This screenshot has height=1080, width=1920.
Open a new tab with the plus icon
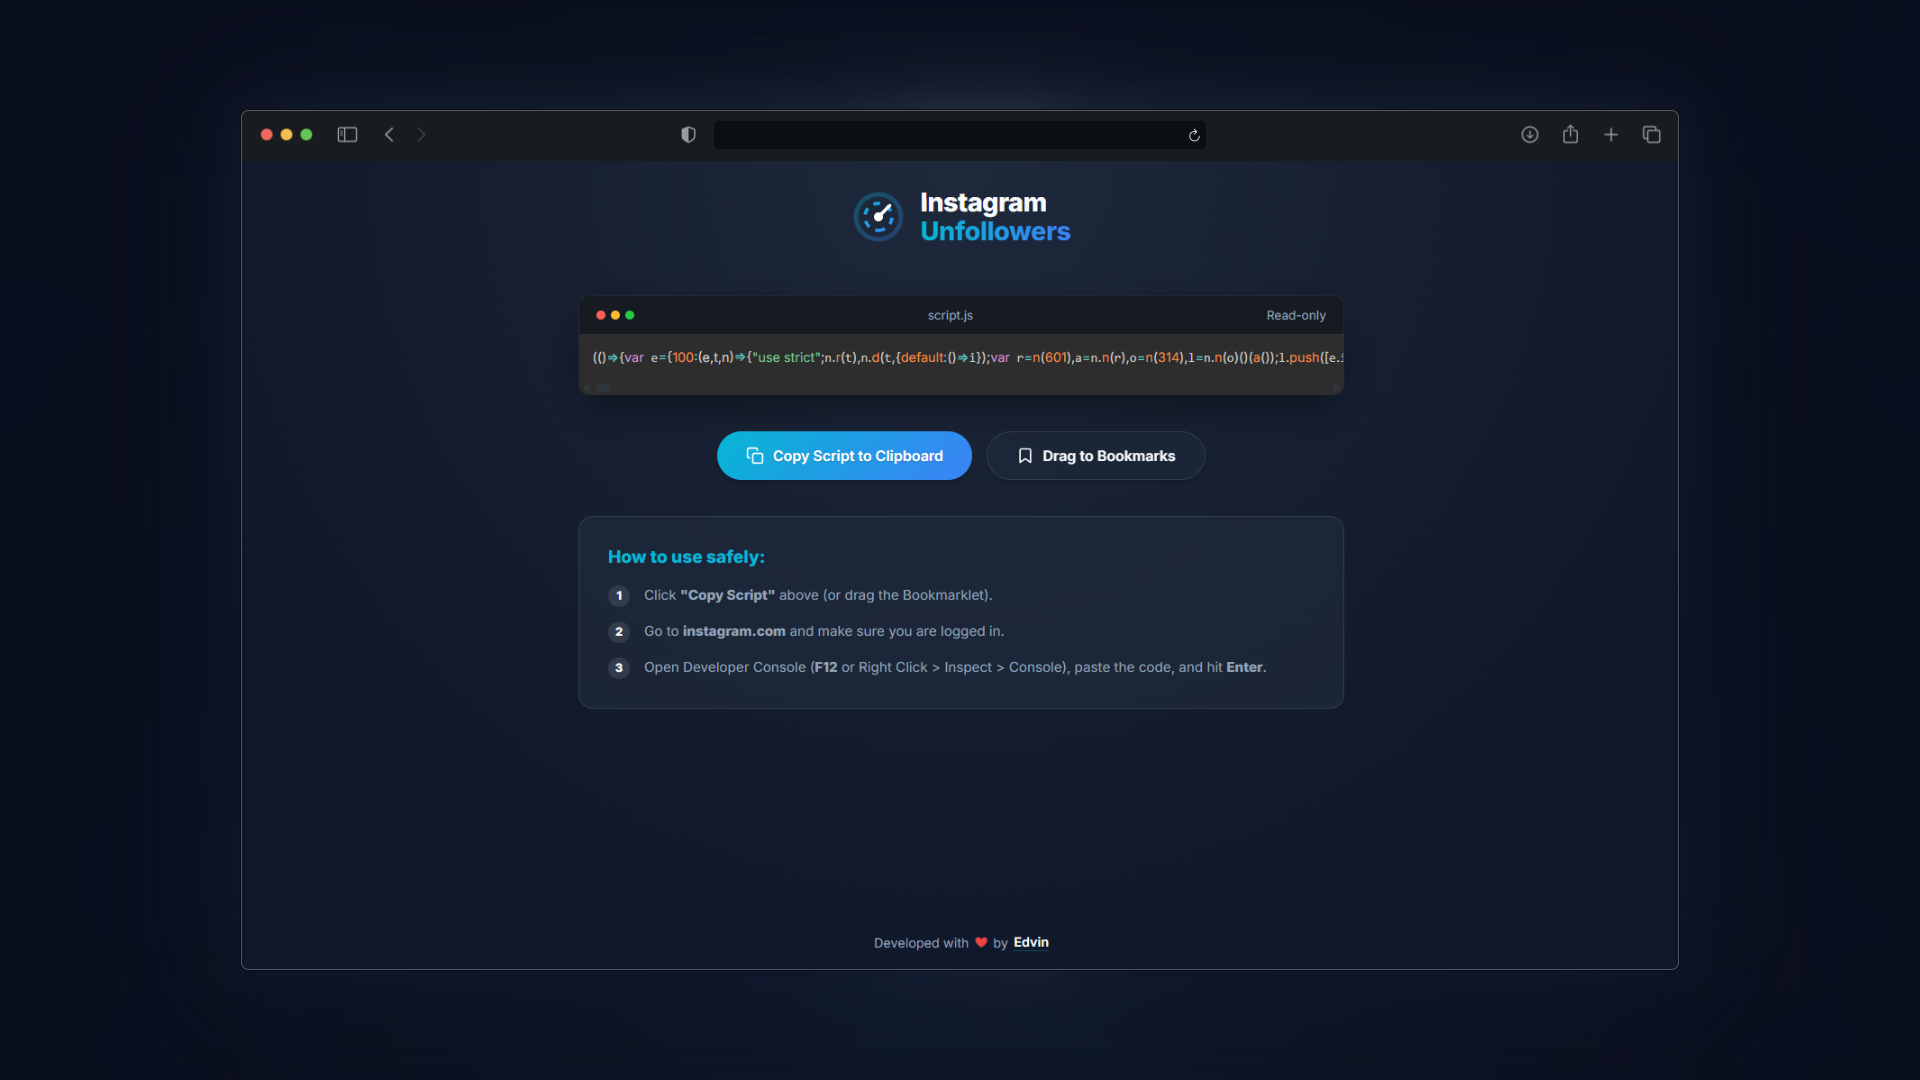(x=1611, y=135)
